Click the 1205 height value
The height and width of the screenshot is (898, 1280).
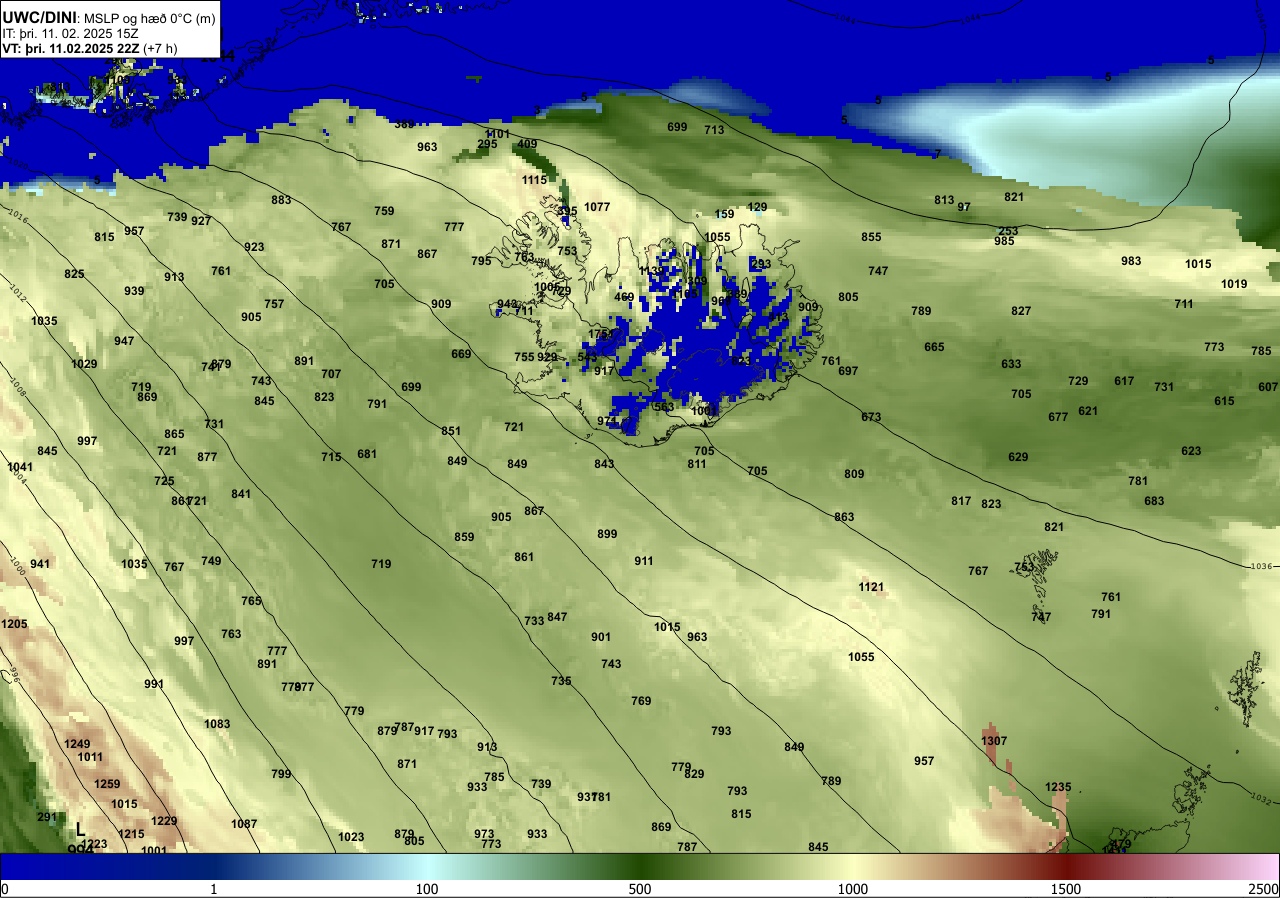(x=15, y=624)
